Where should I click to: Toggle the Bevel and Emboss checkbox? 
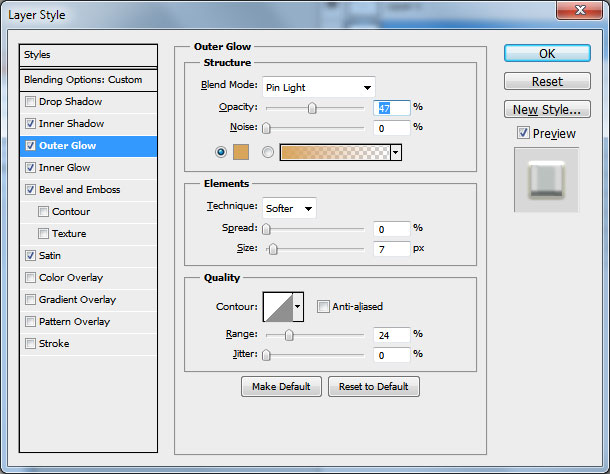[30, 190]
